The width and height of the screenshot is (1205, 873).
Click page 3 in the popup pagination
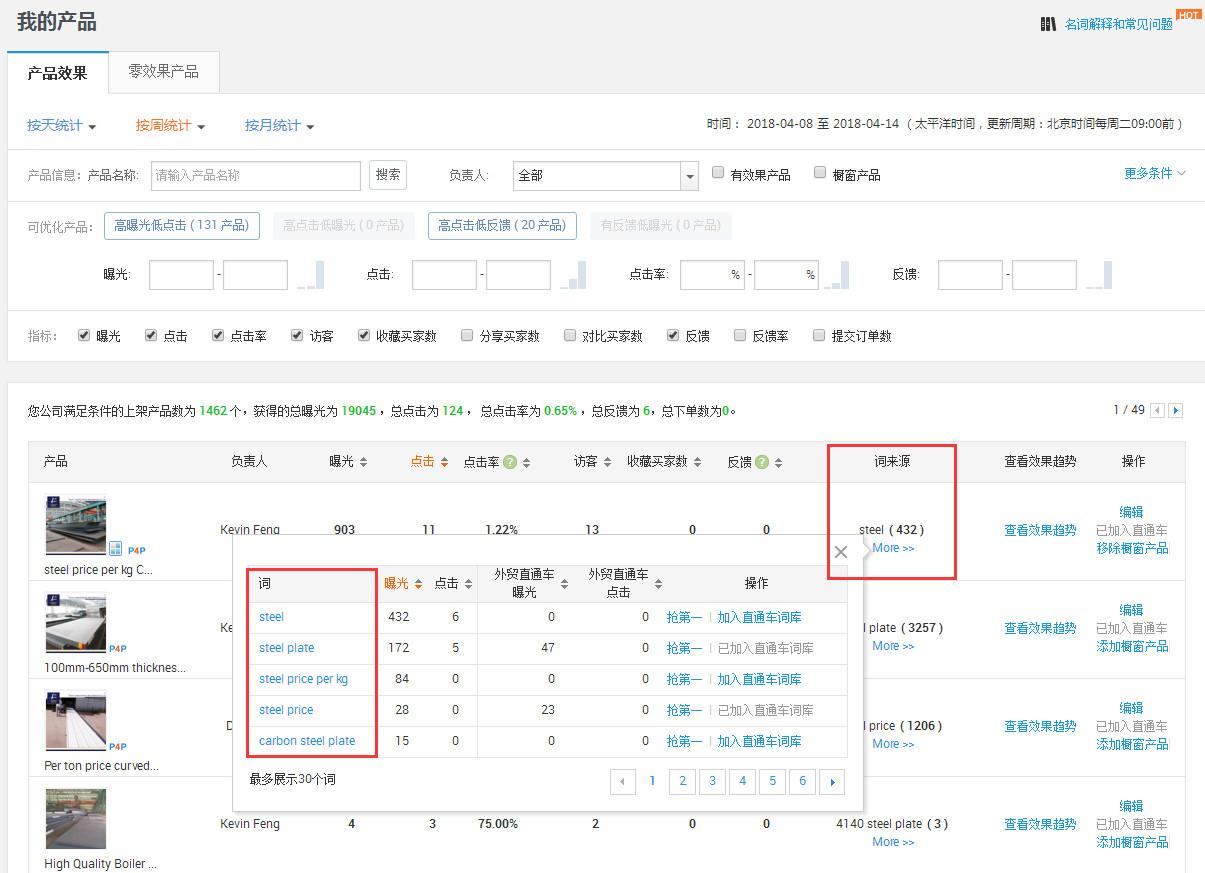712,781
